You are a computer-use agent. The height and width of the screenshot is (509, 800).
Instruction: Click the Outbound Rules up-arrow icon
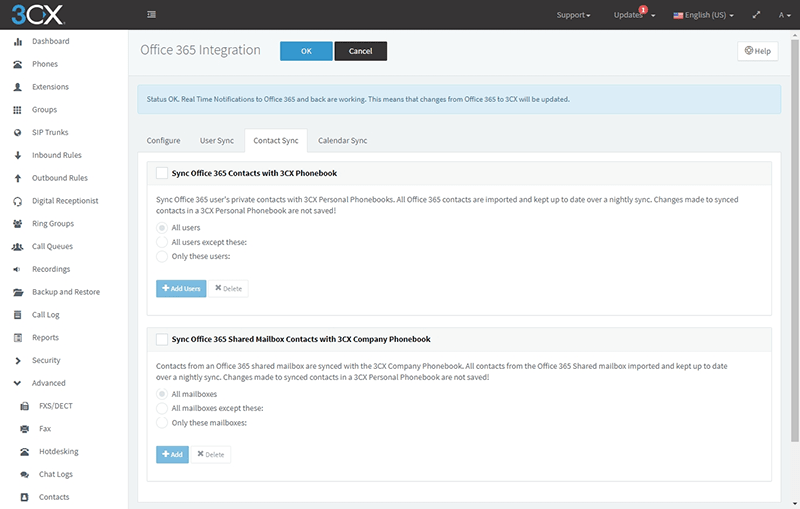pos(18,178)
